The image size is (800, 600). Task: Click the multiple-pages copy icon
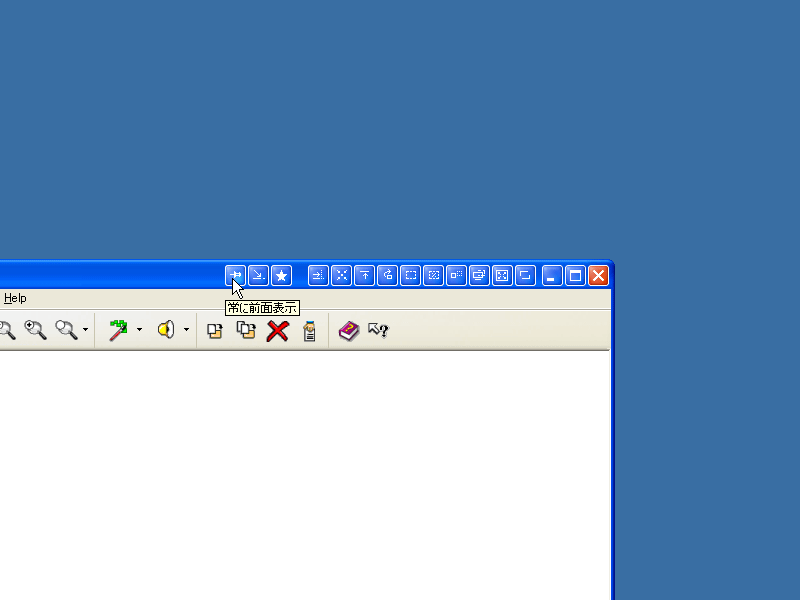(246, 330)
